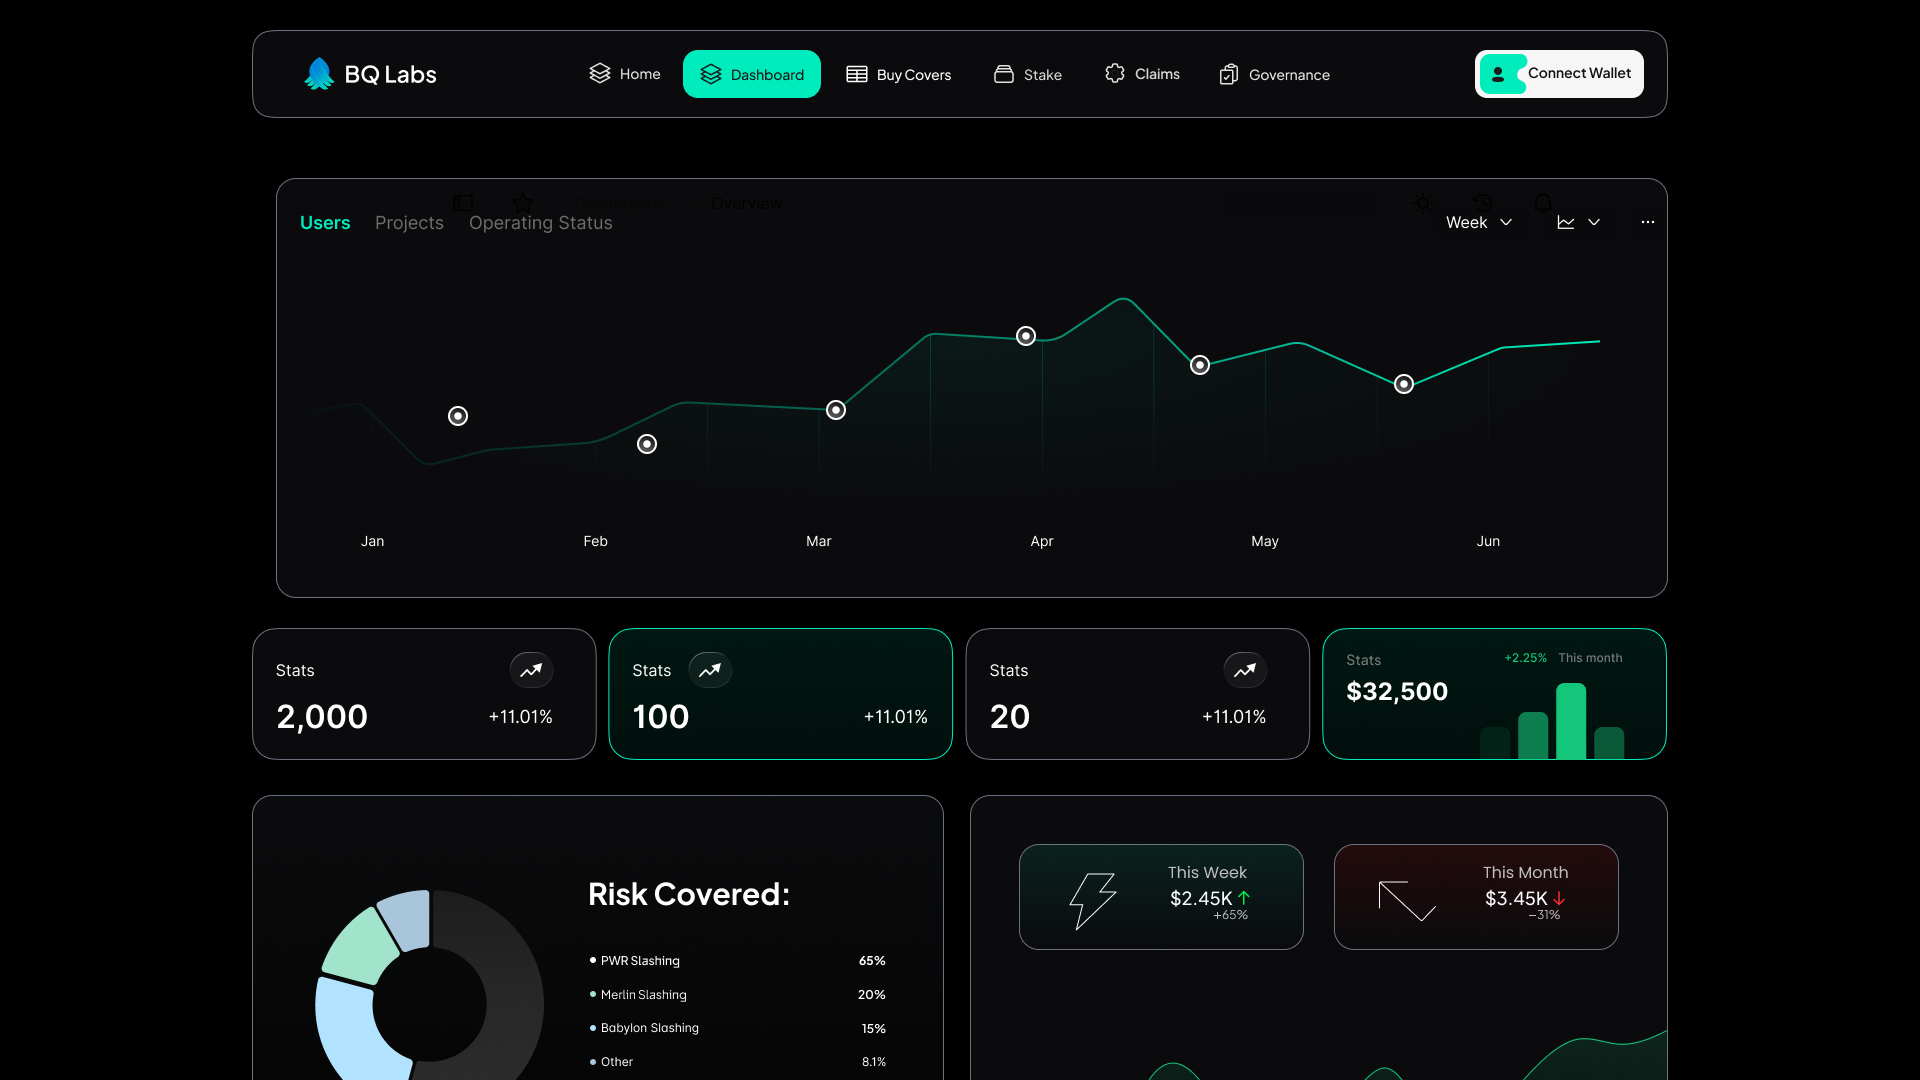Click the Connect Wallet button
The height and width of the screenshot is (1080, 1920).
coord(1558,74)
